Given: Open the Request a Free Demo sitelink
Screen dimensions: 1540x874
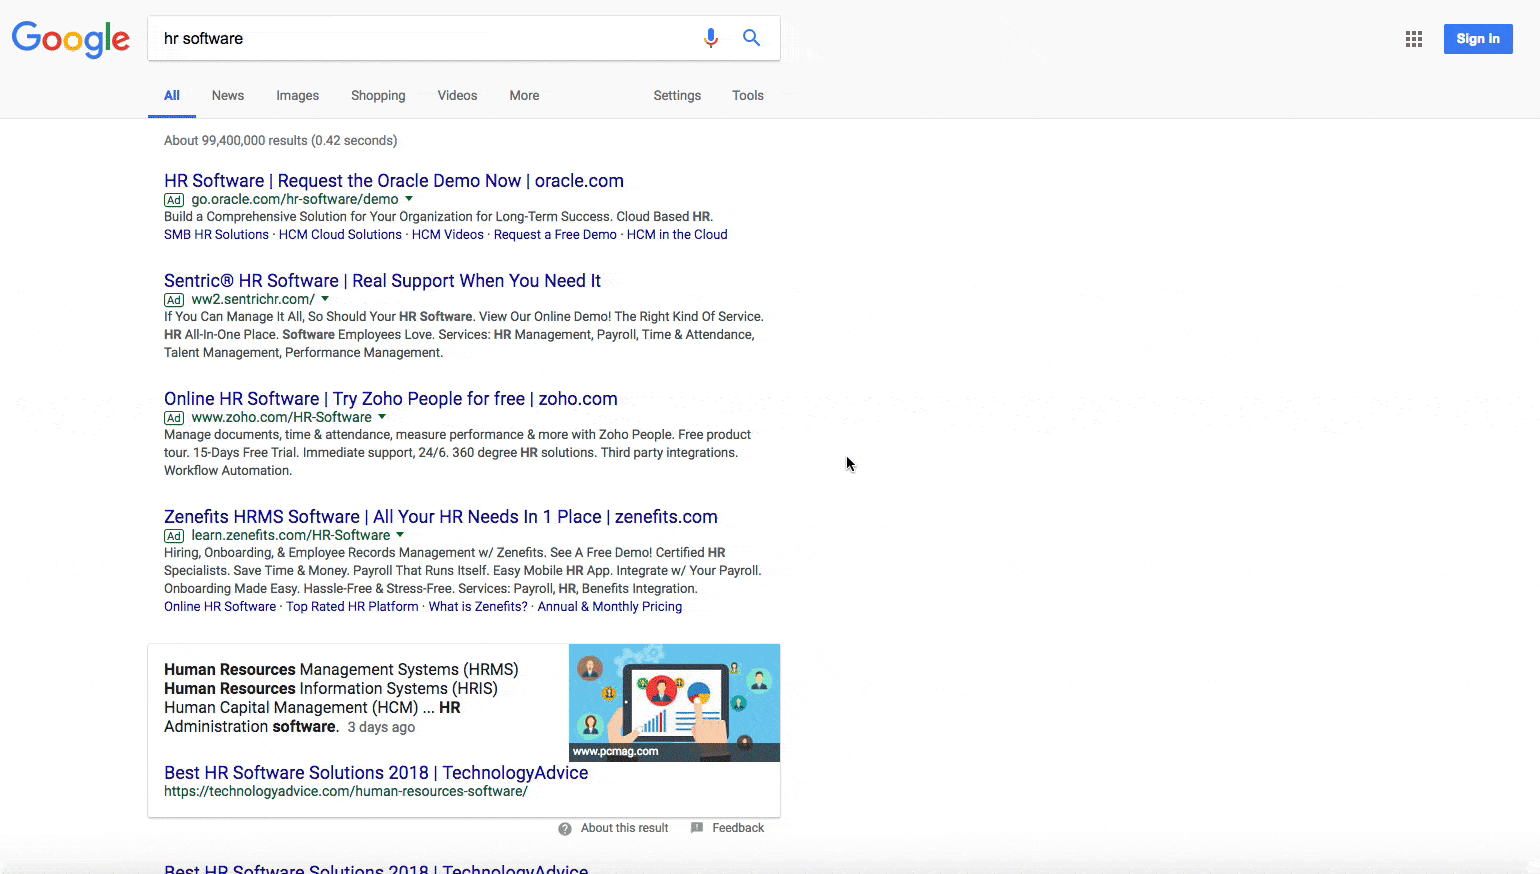Looking at the screenshot, I should coord(555,235).
